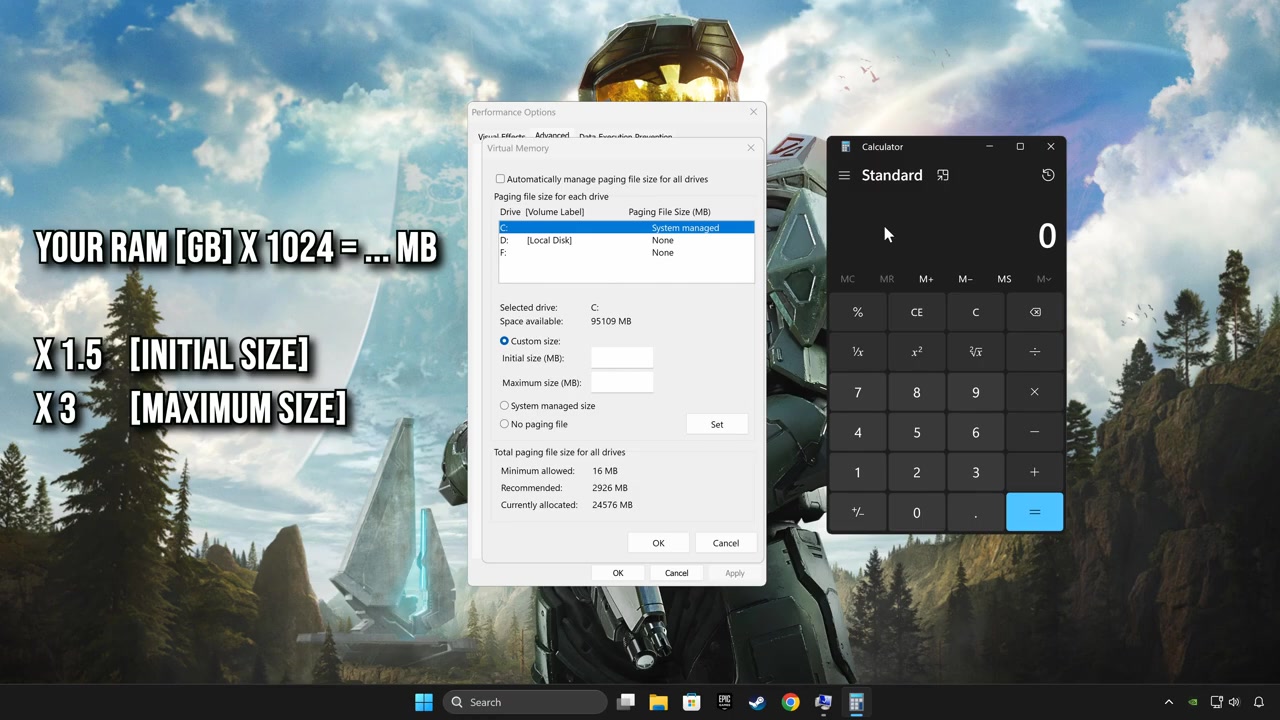Open File Explorer from the taskbar
1280x720 pixels.
point(658,702)
